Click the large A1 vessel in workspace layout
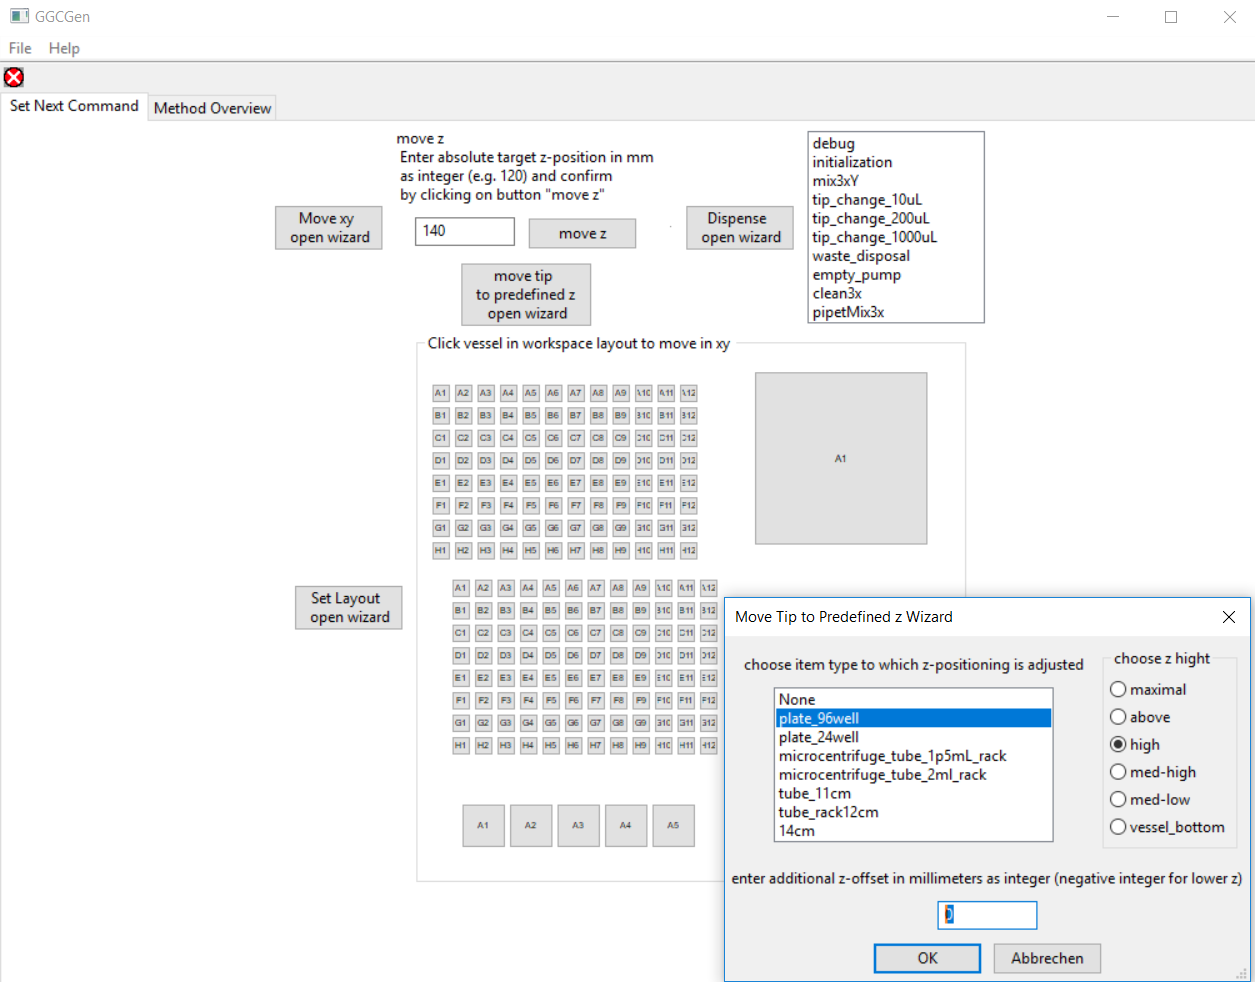The image size is (1255, 982). (x=840, y=459)
